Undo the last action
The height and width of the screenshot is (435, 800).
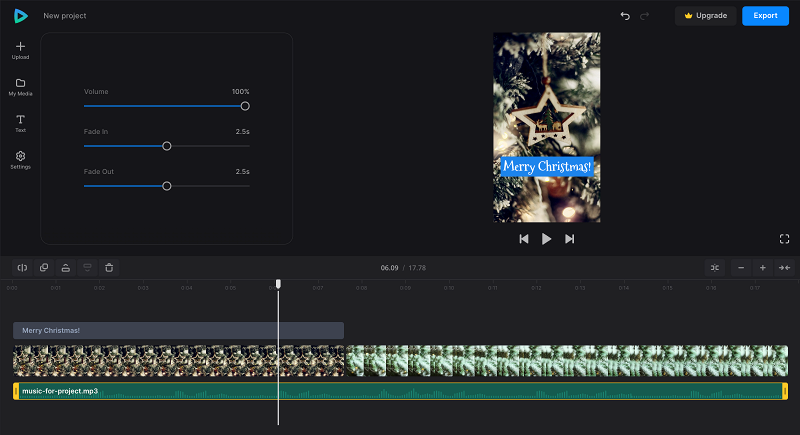(x=625, y=16)
